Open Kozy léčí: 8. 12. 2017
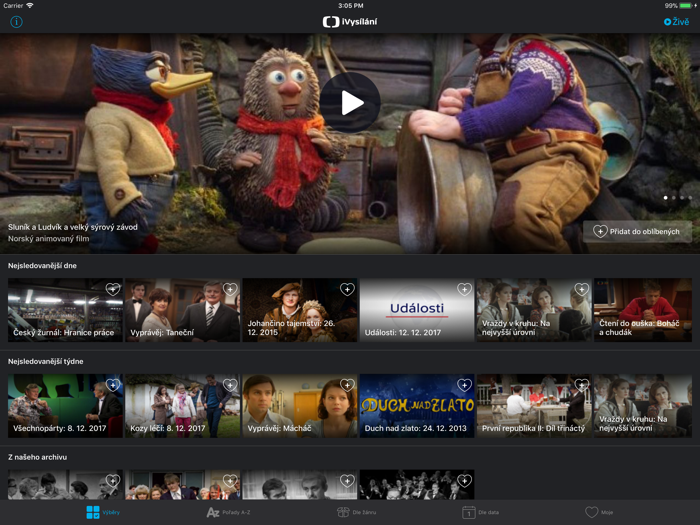 tap(183, 406)
